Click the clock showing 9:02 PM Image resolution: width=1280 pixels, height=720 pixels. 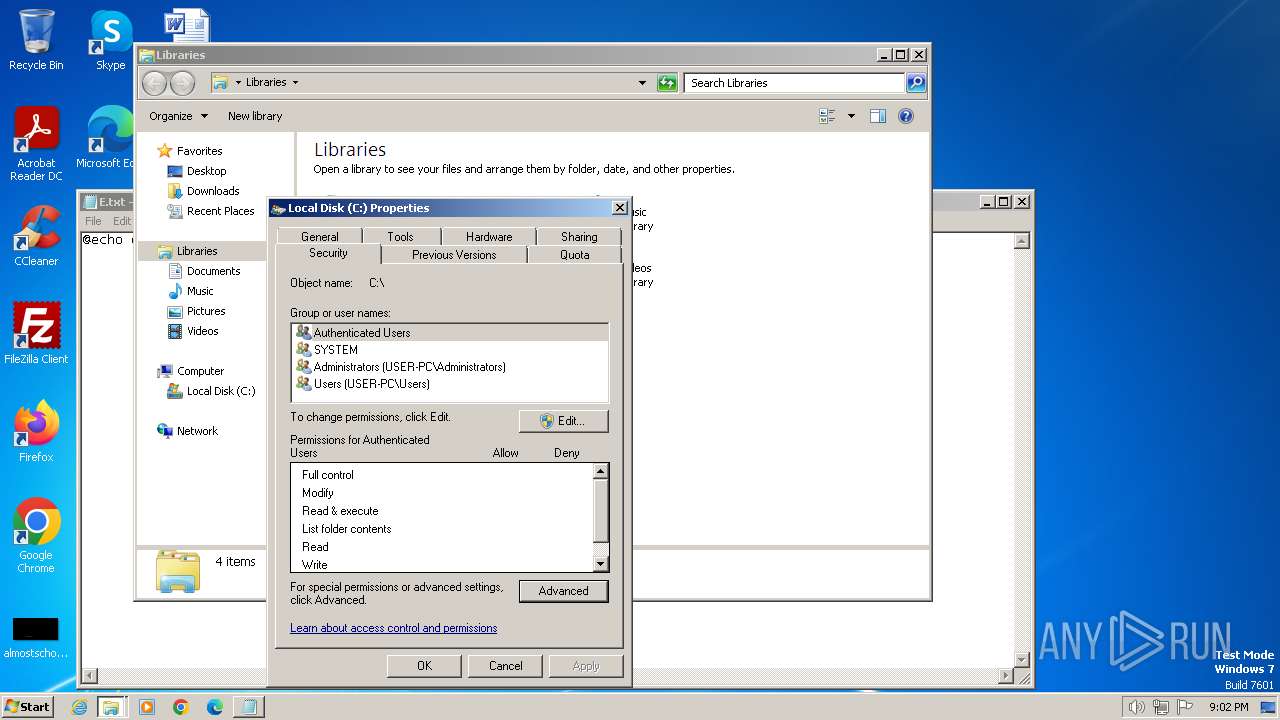[x=1228, y=707]
